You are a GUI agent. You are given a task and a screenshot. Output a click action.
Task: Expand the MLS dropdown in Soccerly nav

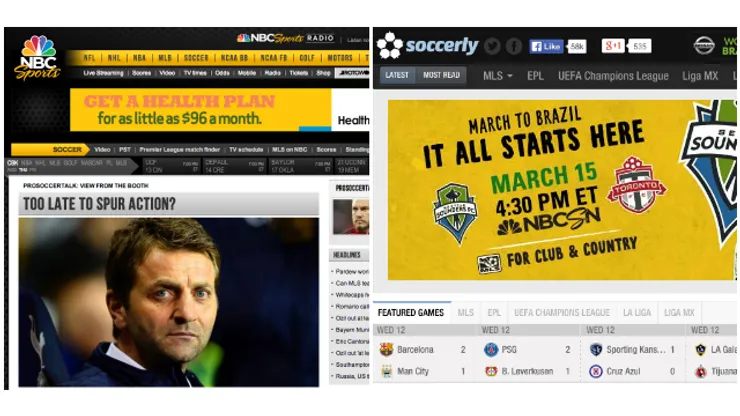tap(497, 76)
